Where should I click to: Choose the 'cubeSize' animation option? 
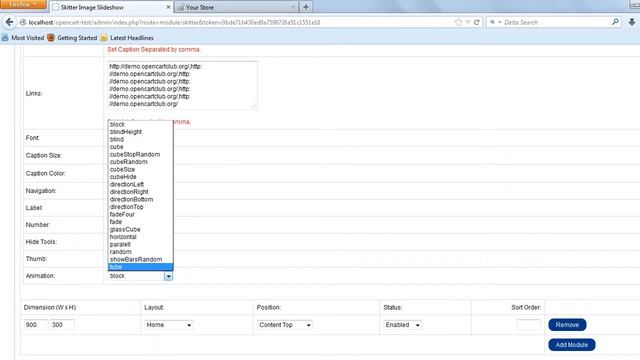(140, 169)
